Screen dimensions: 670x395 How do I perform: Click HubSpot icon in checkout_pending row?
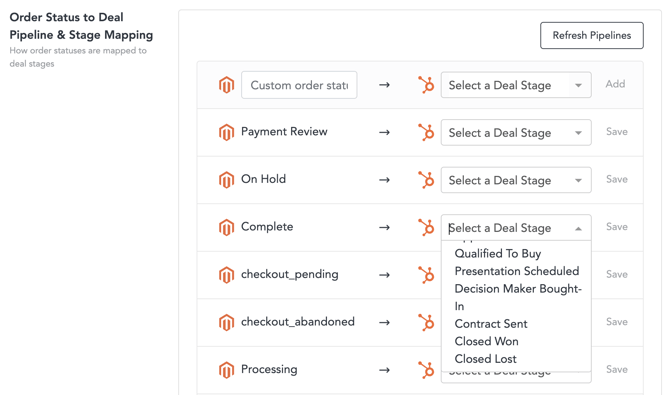[x=426, y=274]
